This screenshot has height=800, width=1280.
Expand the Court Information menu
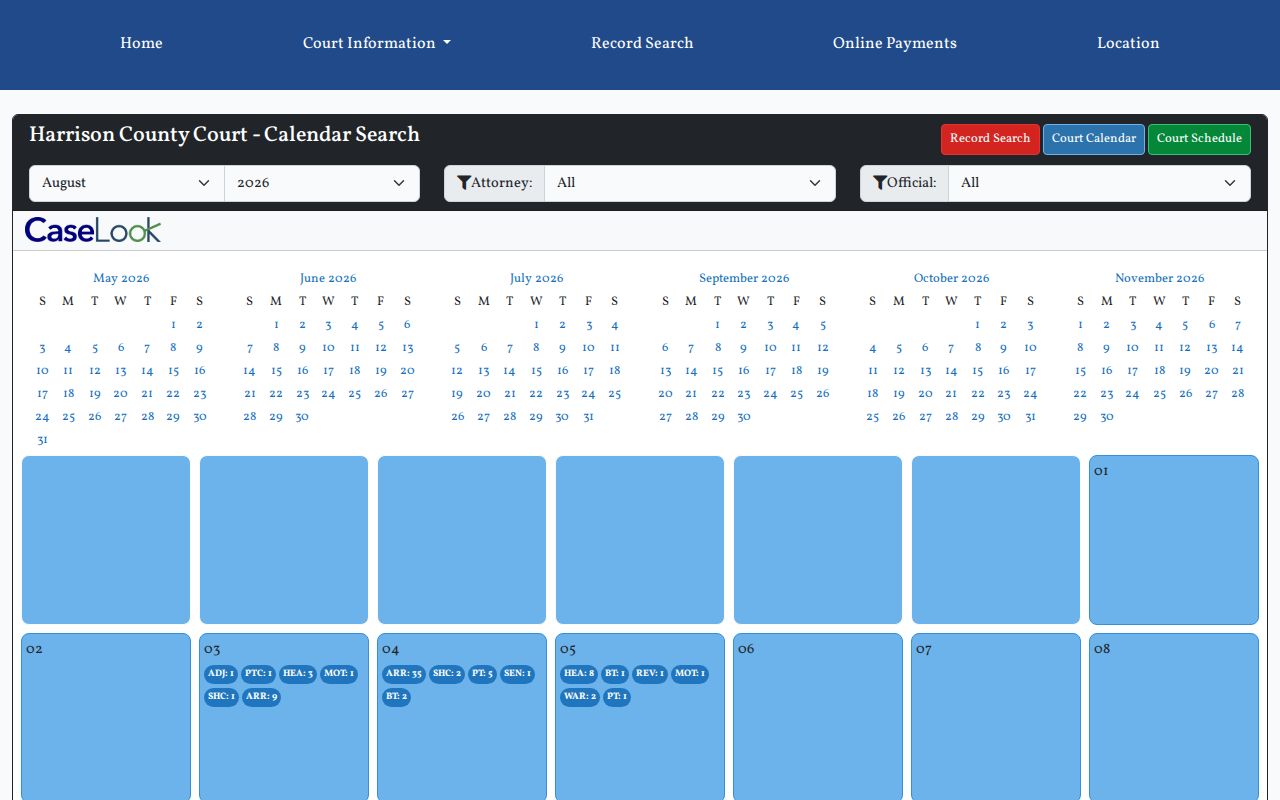[377, 43]
